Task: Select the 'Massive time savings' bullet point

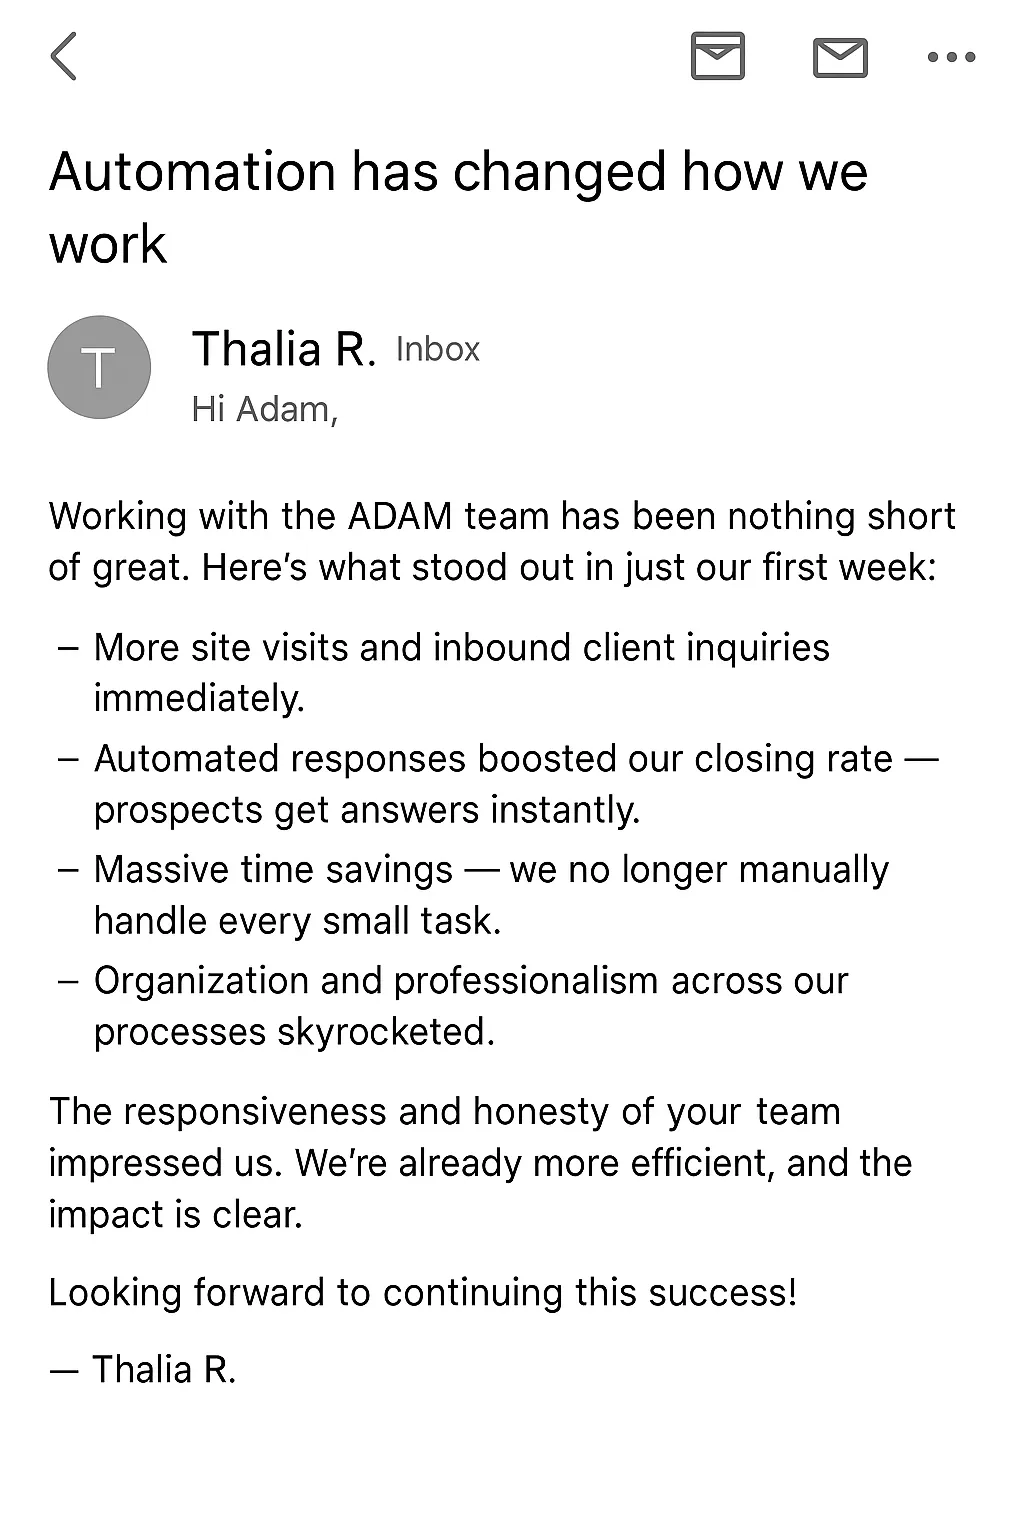Action: point(474,895)
